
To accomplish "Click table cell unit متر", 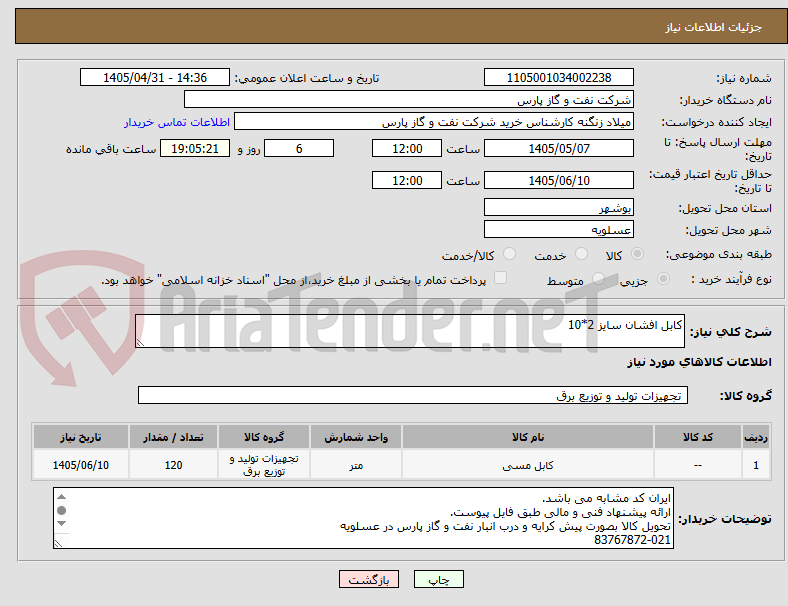I will 356,465.
